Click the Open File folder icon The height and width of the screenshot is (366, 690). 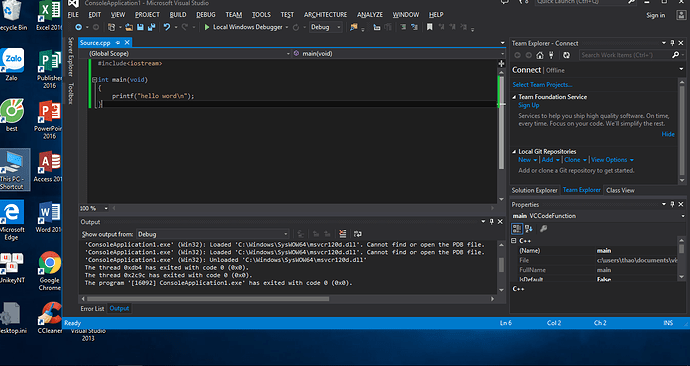(129, 27)
